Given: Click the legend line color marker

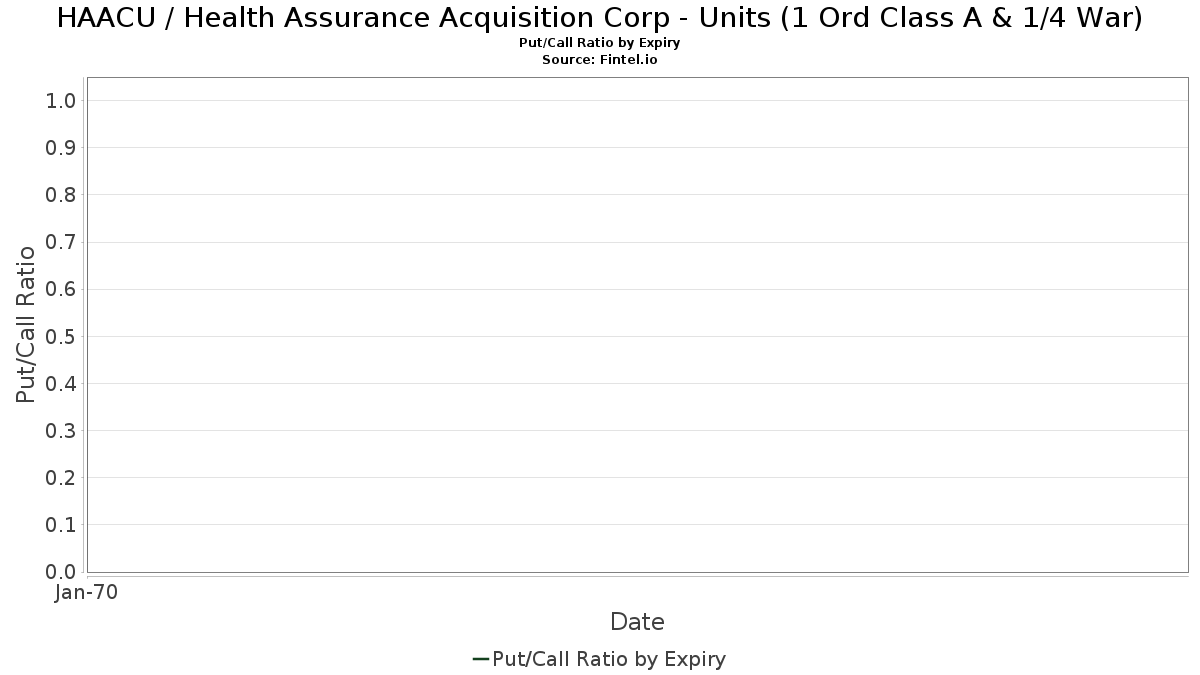Looking at the screenshot, I should (480, 659).
